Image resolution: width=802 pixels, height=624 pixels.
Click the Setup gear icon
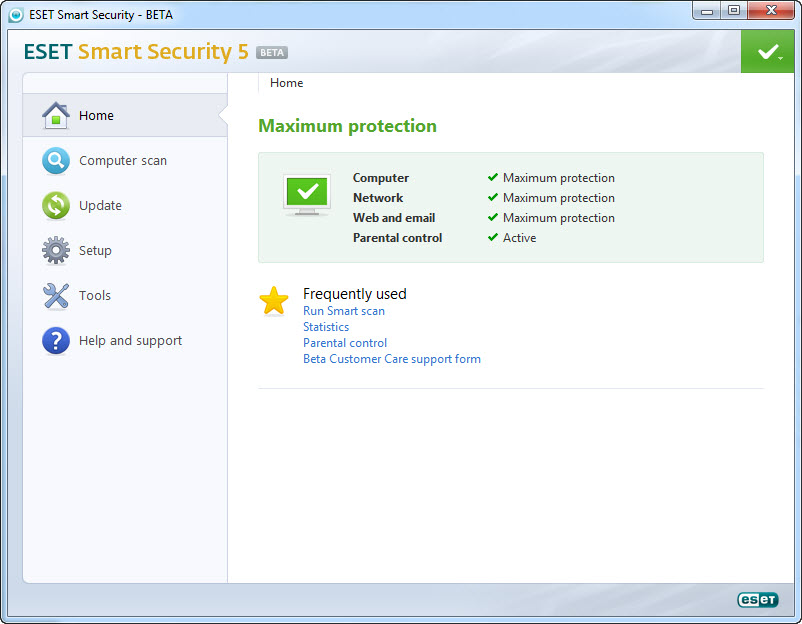56,250
